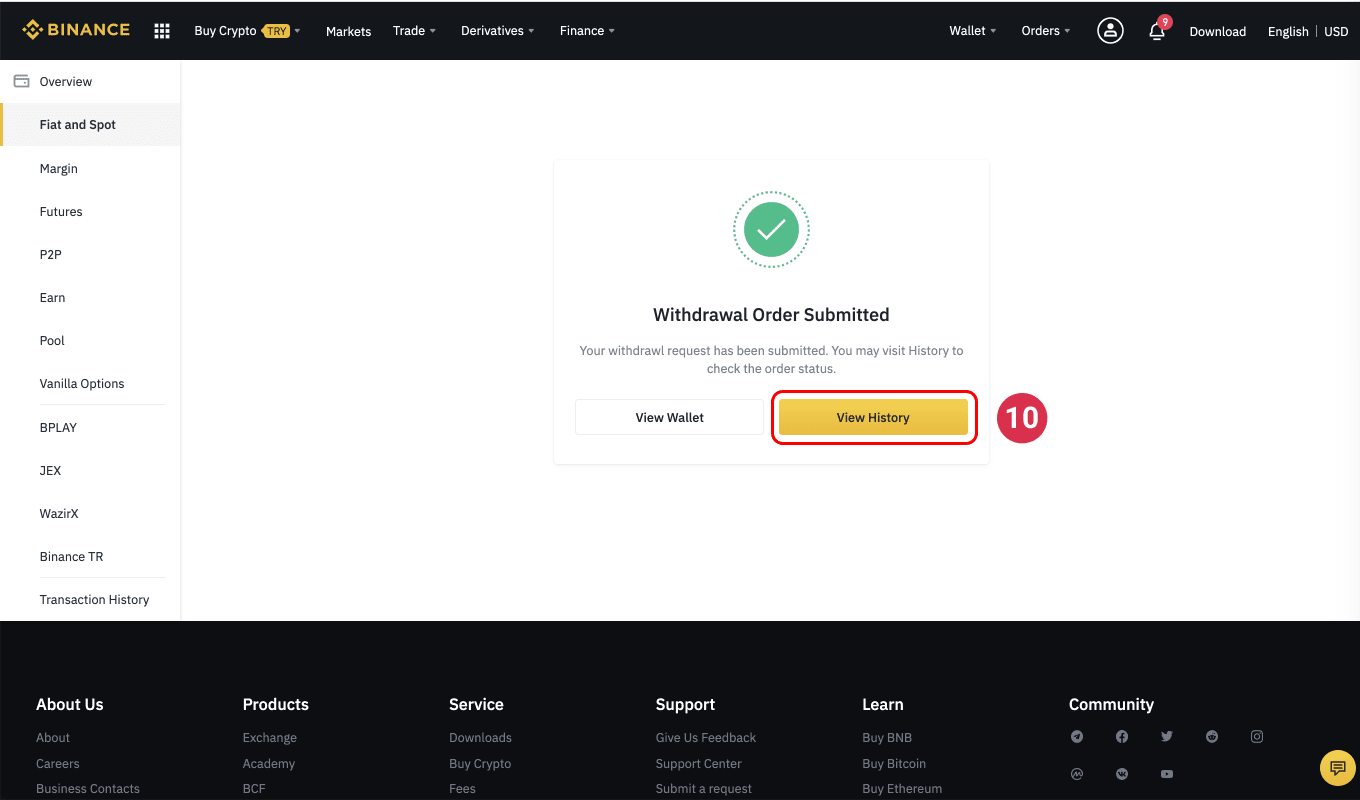Select Fiat and Spot in sidebar
Viewport: 1360px width, 800px height.
(90, 125)
